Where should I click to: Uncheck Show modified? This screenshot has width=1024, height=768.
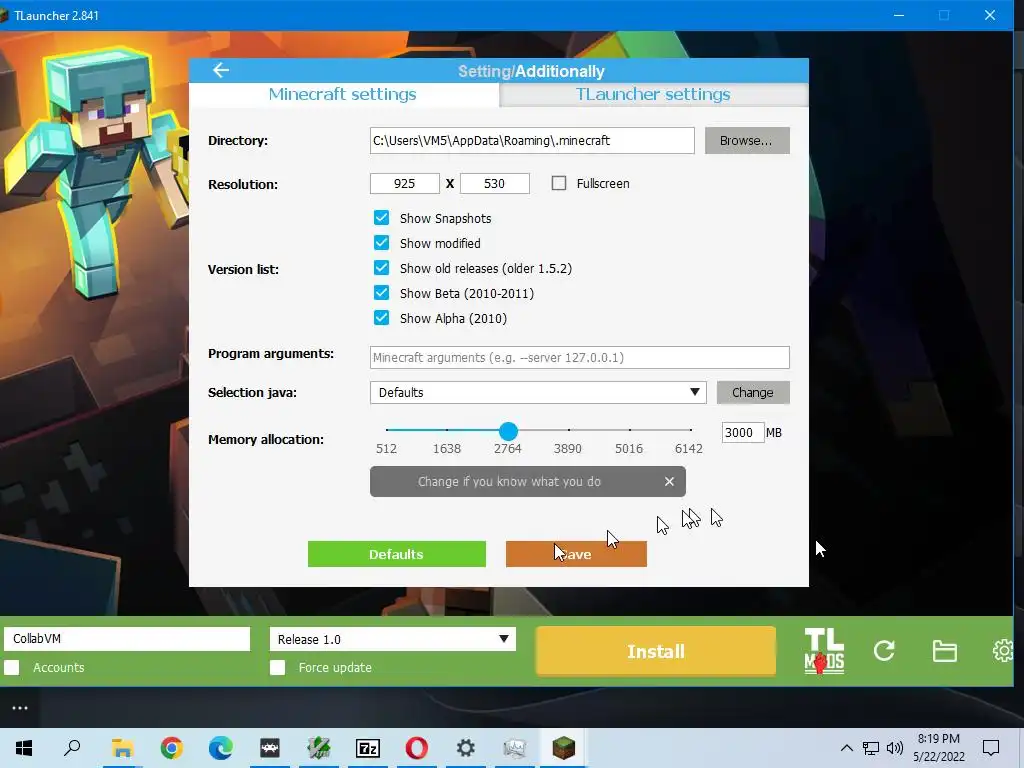coord(381,243)
